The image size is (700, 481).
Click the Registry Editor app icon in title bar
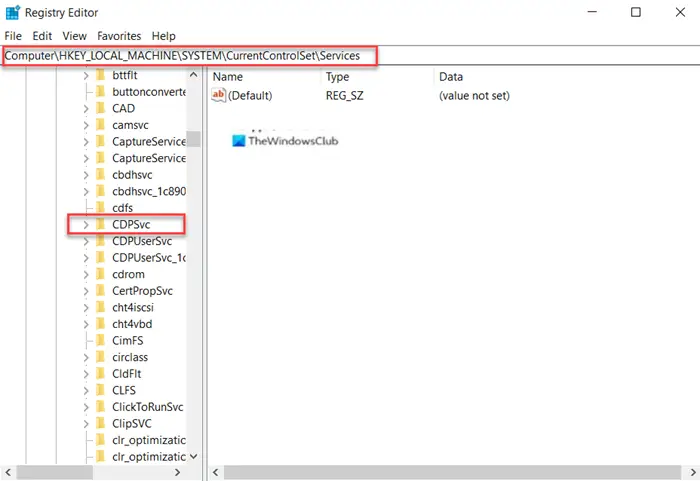[12, 13]
